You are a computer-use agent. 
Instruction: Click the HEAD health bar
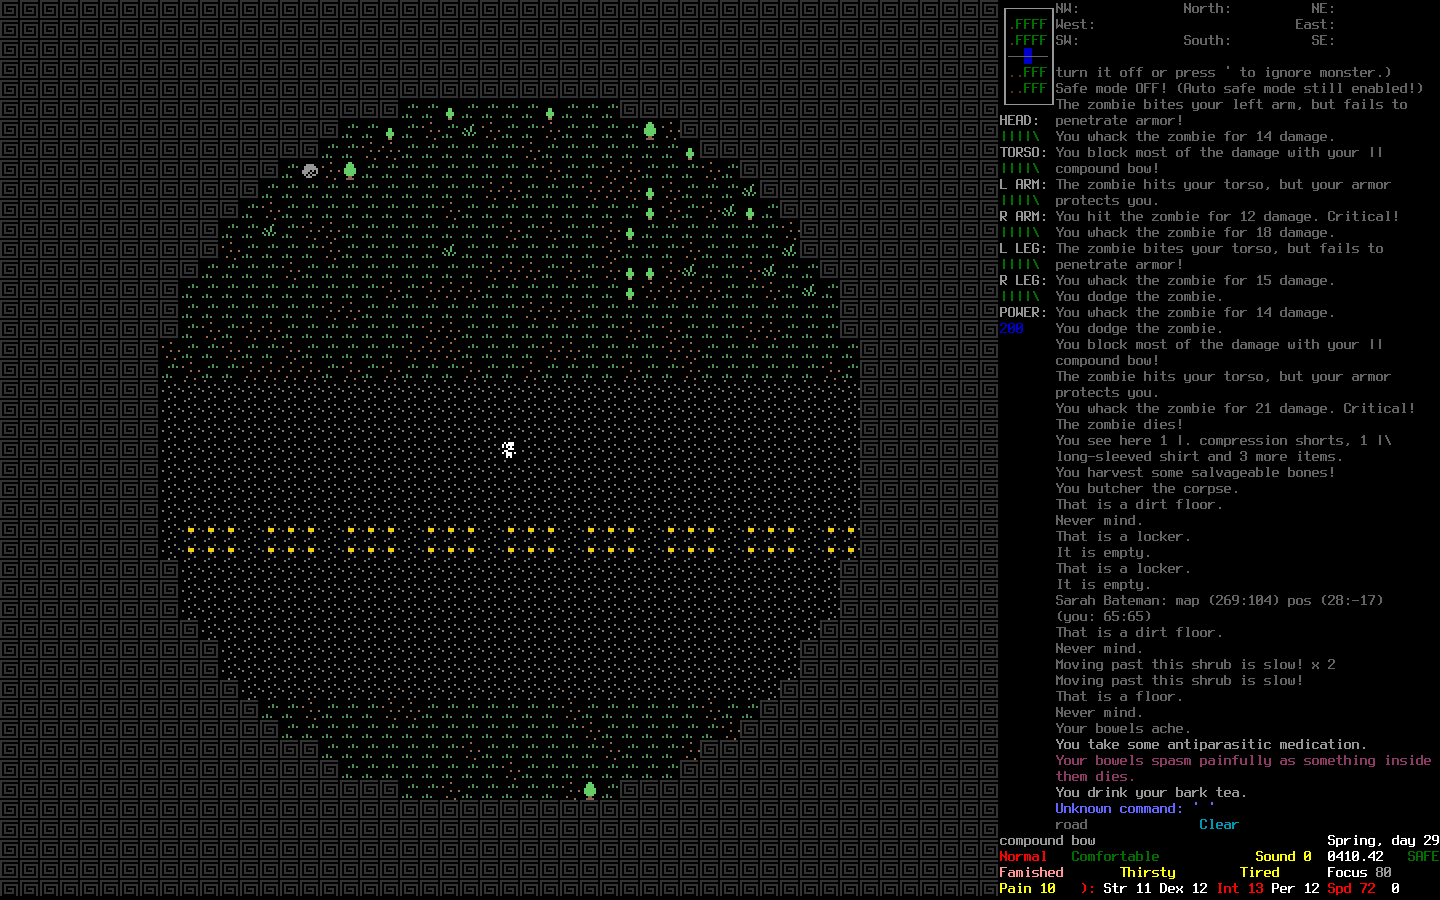point(1020,136)
